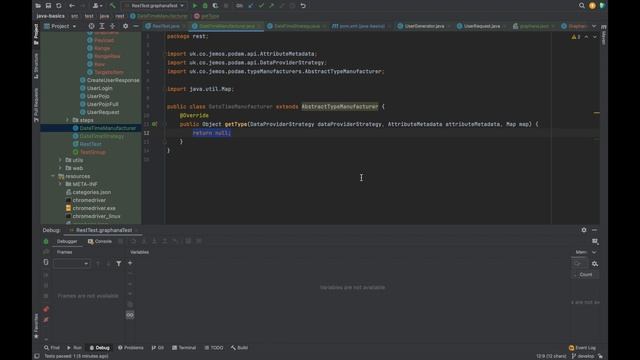This screenshot has width=640, height=360.
Task: Click the Open folder toolbar icon
Action: point(38,6)
